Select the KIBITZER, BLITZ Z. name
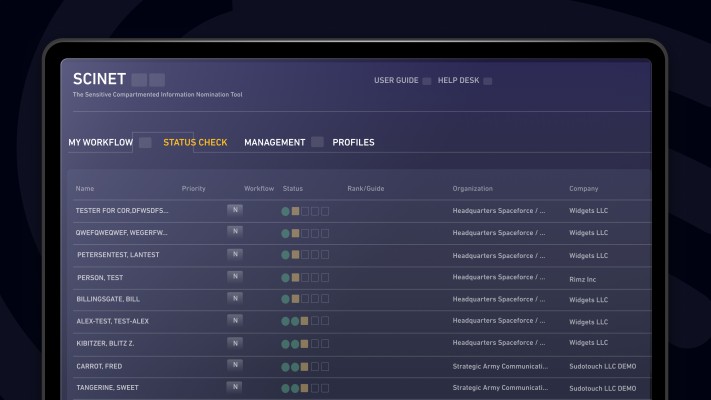This screenshot has height=400, width=711. pos(105,343)
